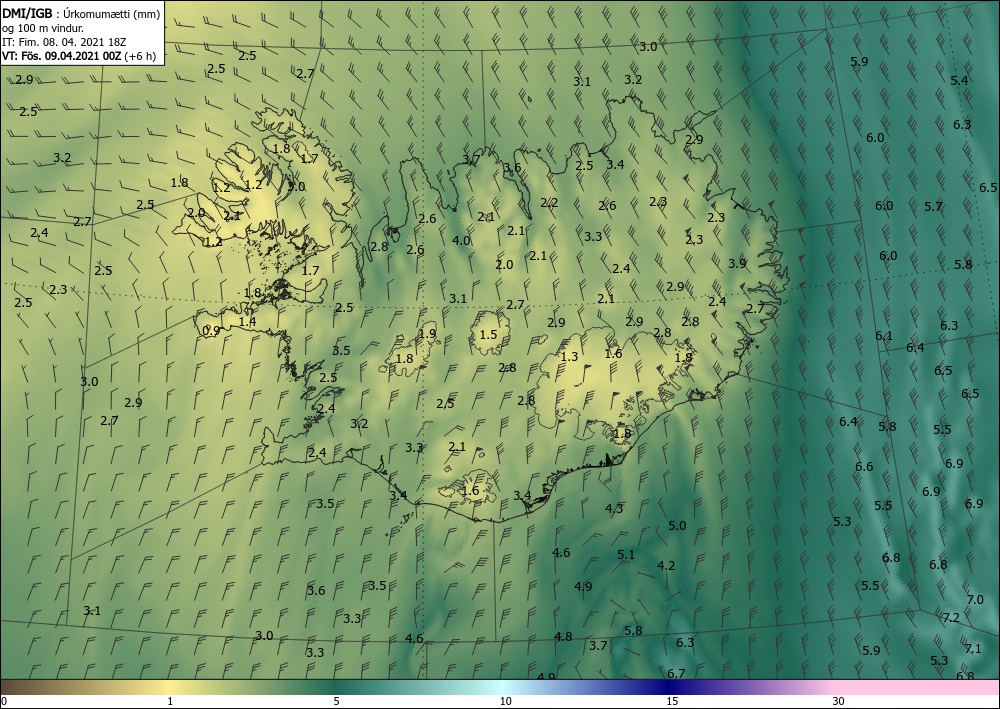Click the 'DMI/IGB : Úrkomumætti (mm)' title line

pos(81,15)
